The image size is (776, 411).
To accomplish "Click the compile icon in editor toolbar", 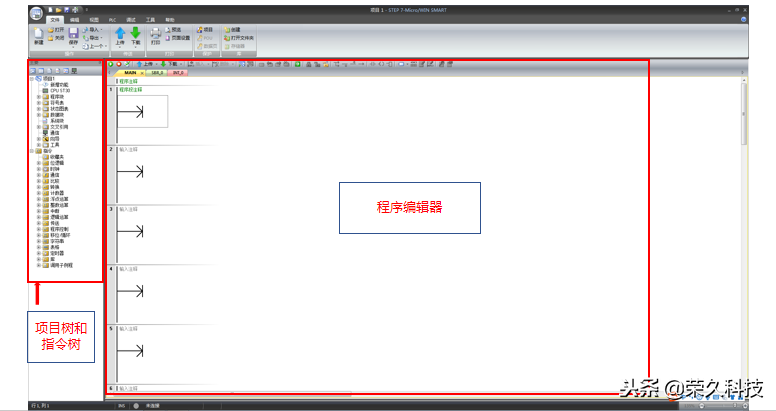I will click(x=127, y=64).
